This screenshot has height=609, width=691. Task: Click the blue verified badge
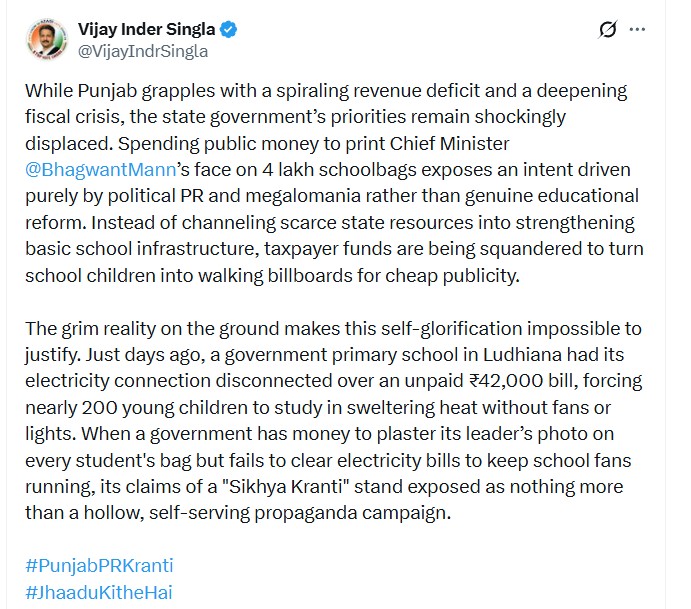(x=229, y=30)
